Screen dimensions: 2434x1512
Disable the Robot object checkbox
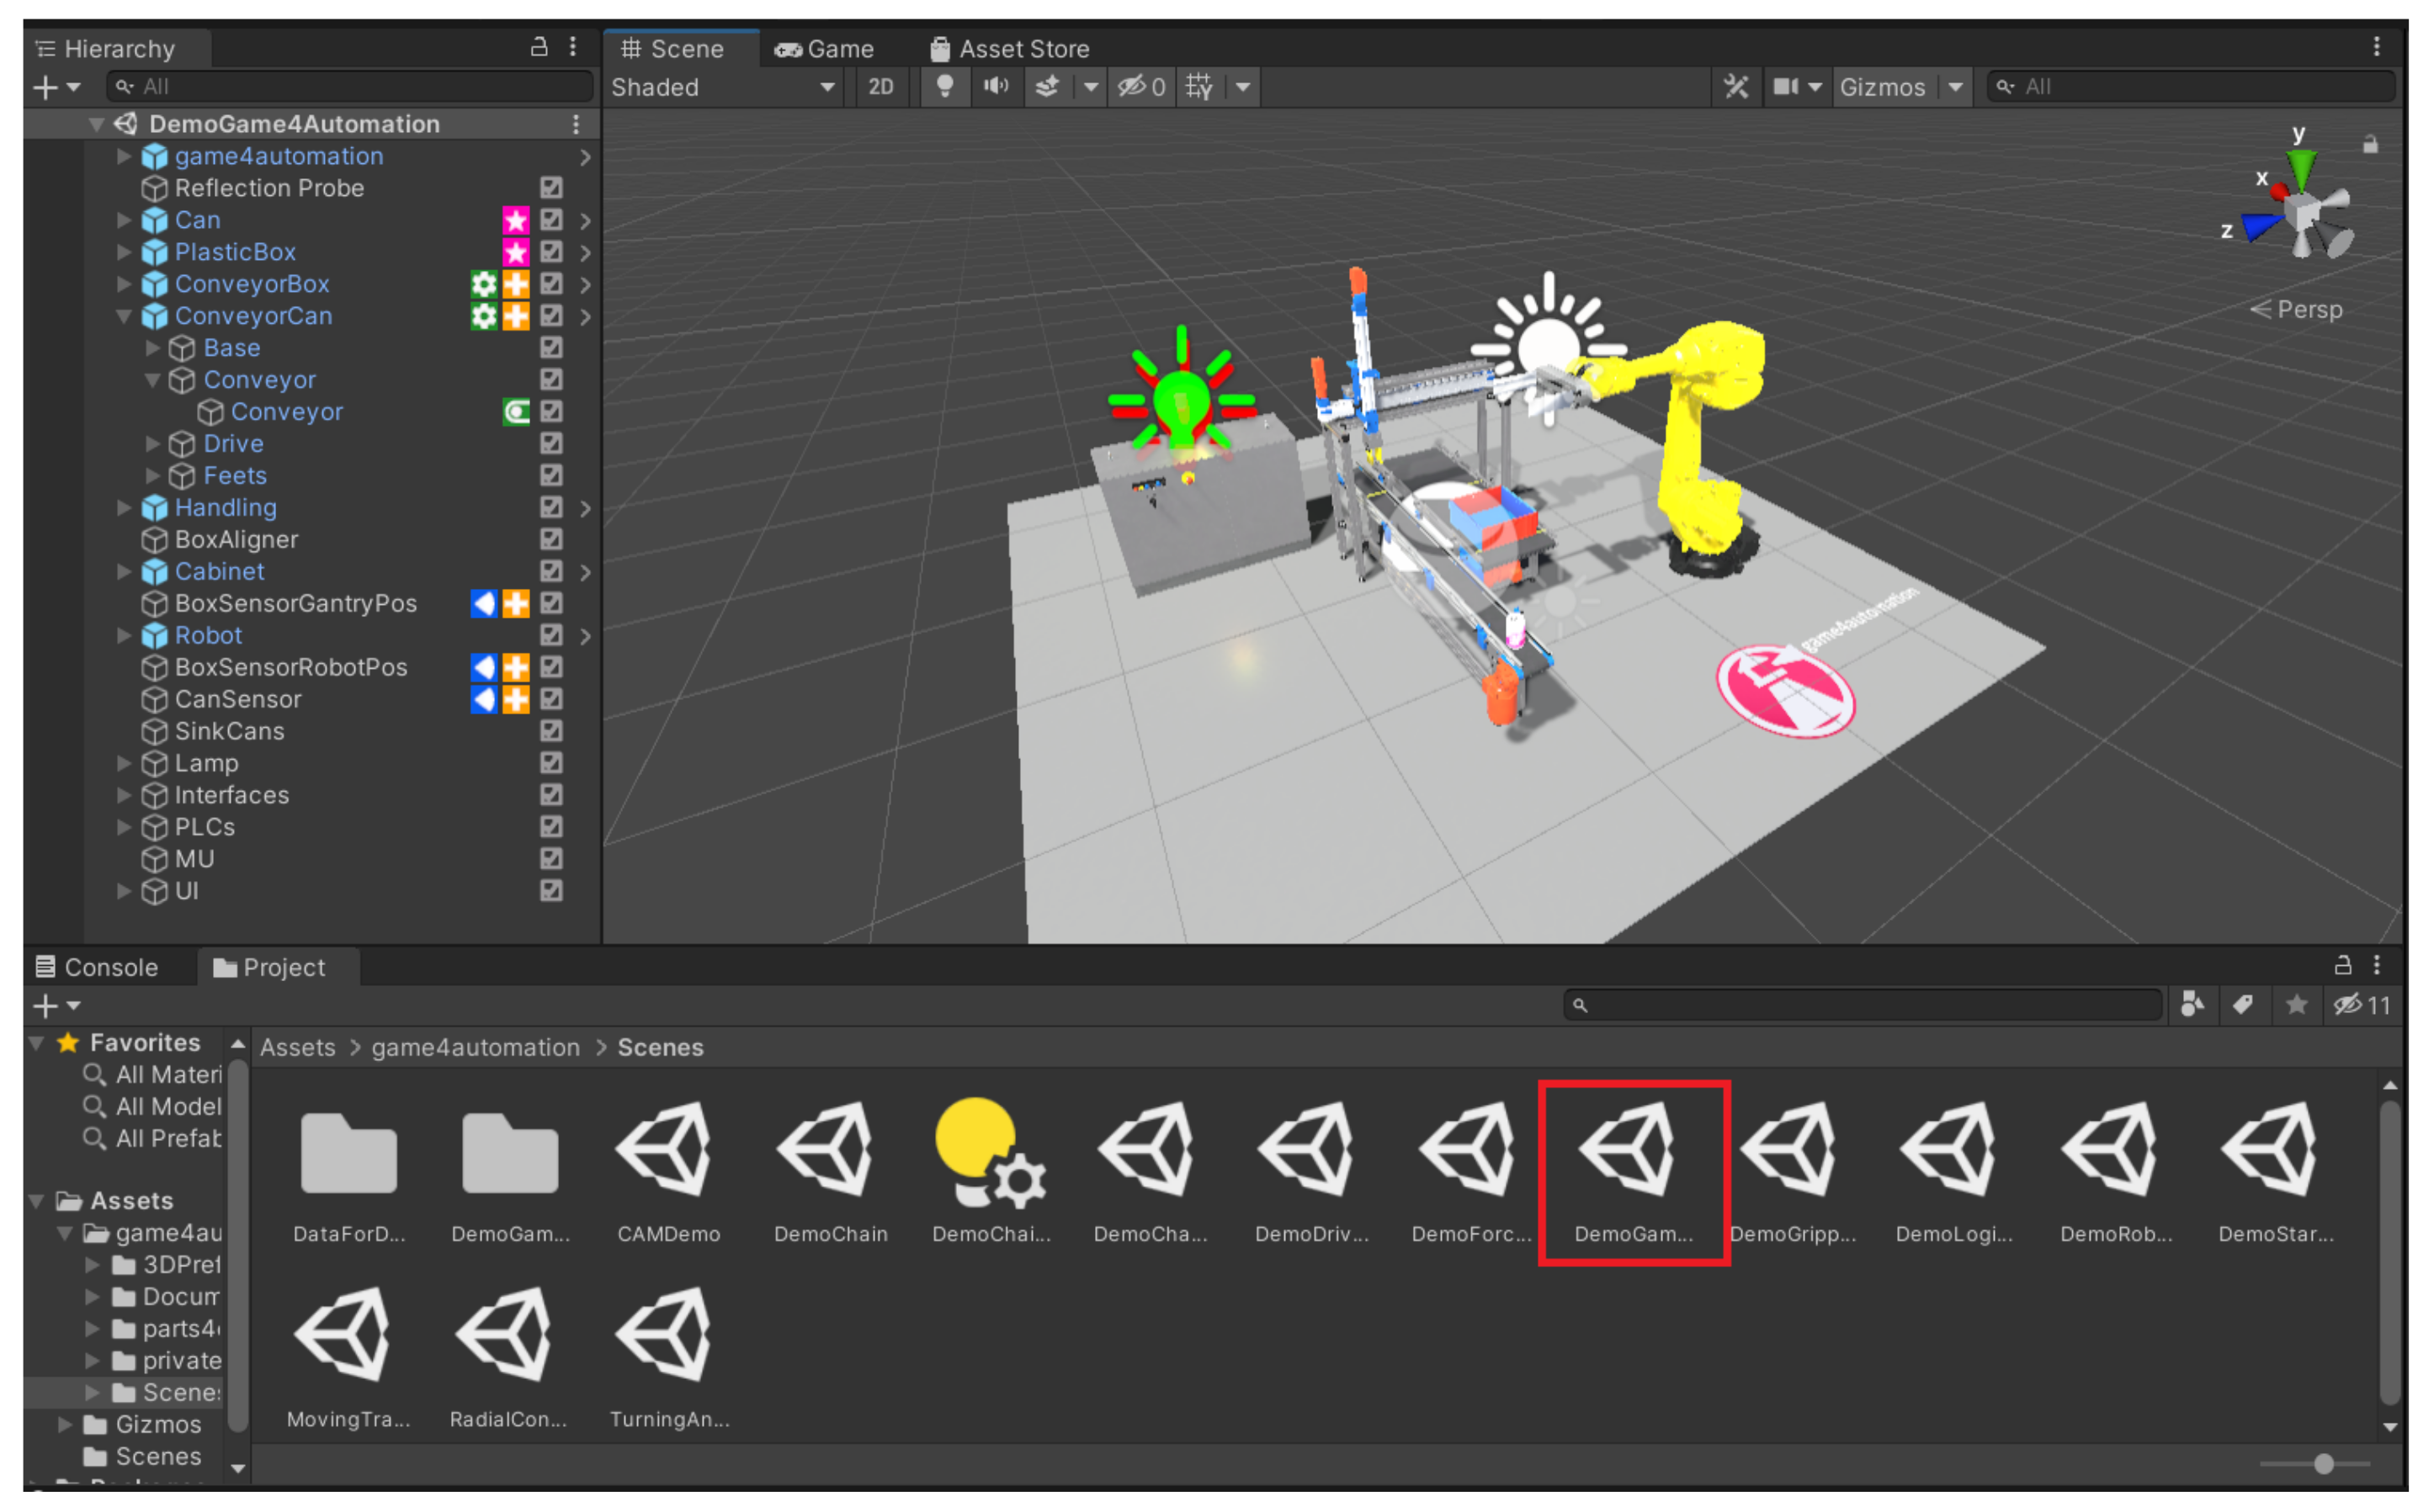(551, 635)
